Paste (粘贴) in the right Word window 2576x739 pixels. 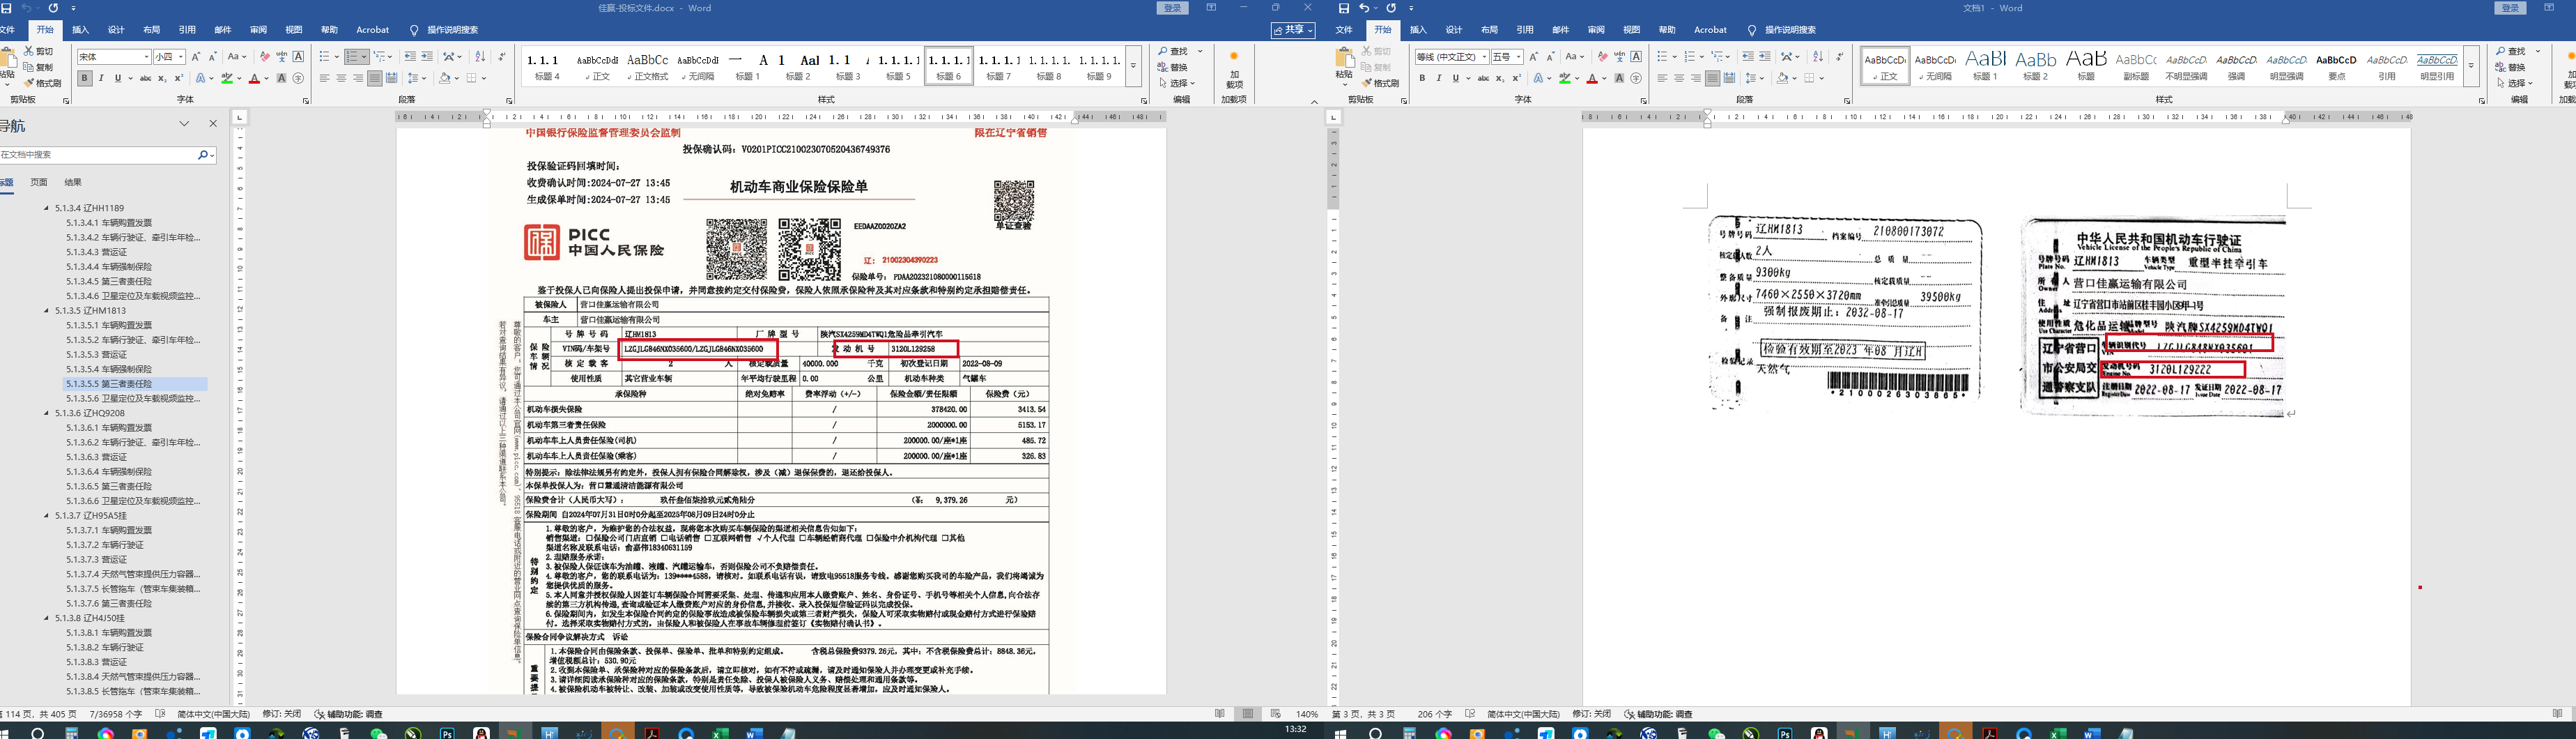click(1345, 65)
